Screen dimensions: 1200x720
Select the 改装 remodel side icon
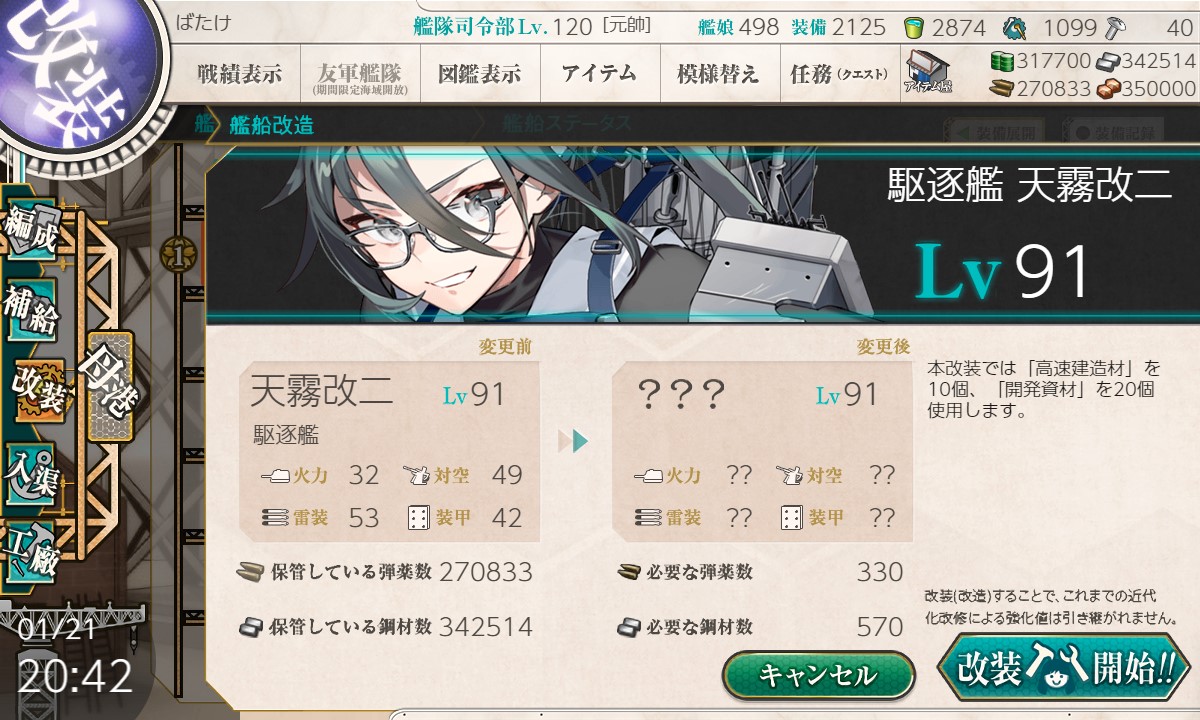click(38, 392)
